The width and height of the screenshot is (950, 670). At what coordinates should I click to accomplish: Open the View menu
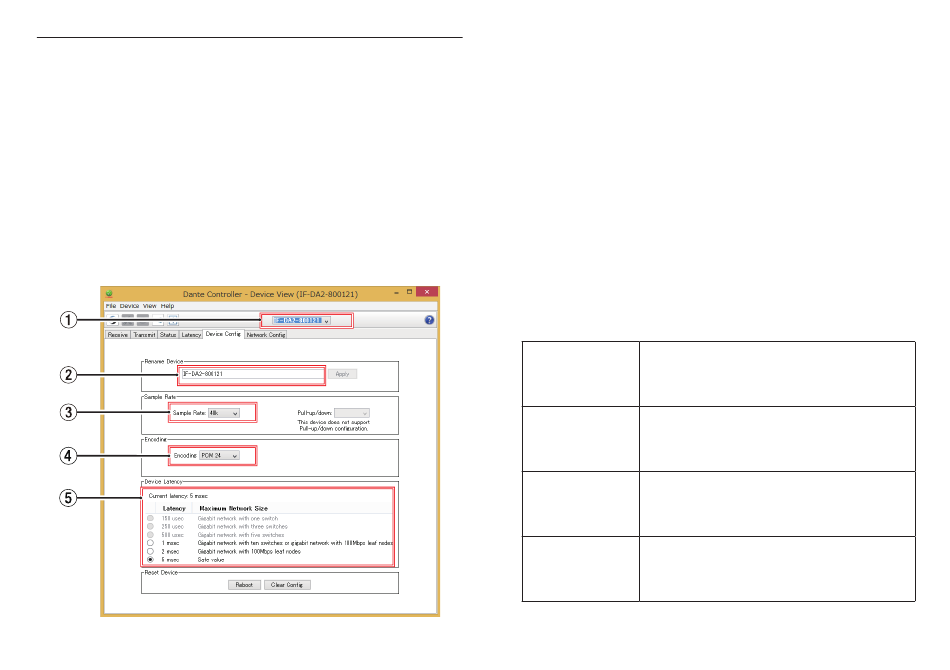tap(150, 306)
